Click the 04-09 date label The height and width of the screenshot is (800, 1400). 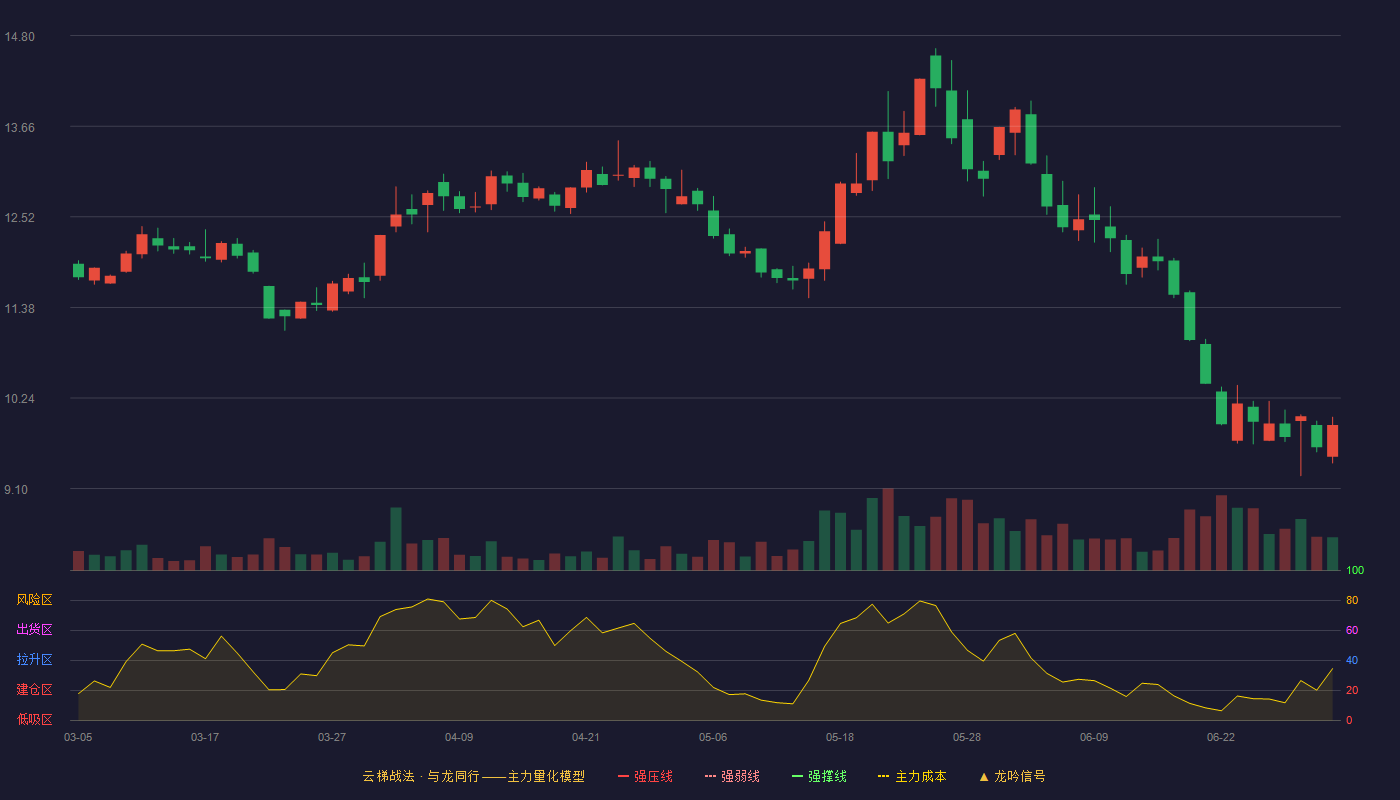click(x=459, y=737)
